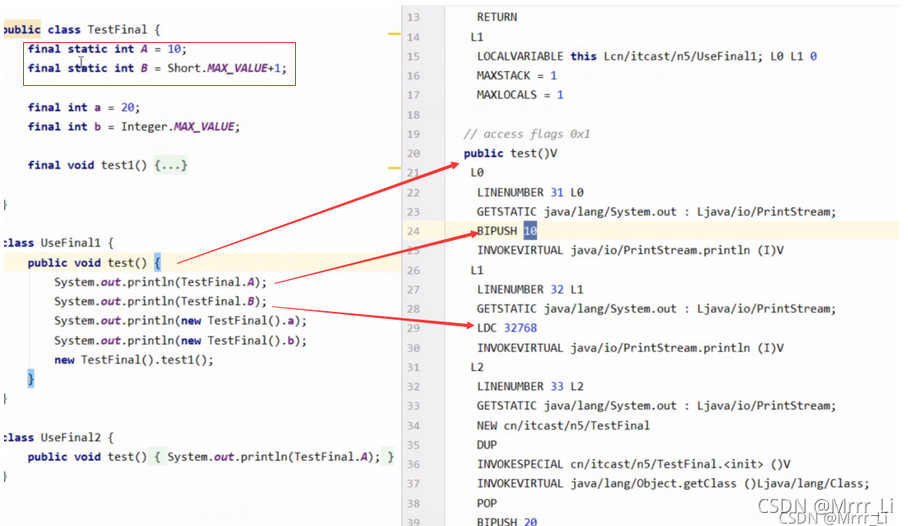Expand the folded test1() method body
Viewport: 908px width, 526px height.
[x=171, y=165]
